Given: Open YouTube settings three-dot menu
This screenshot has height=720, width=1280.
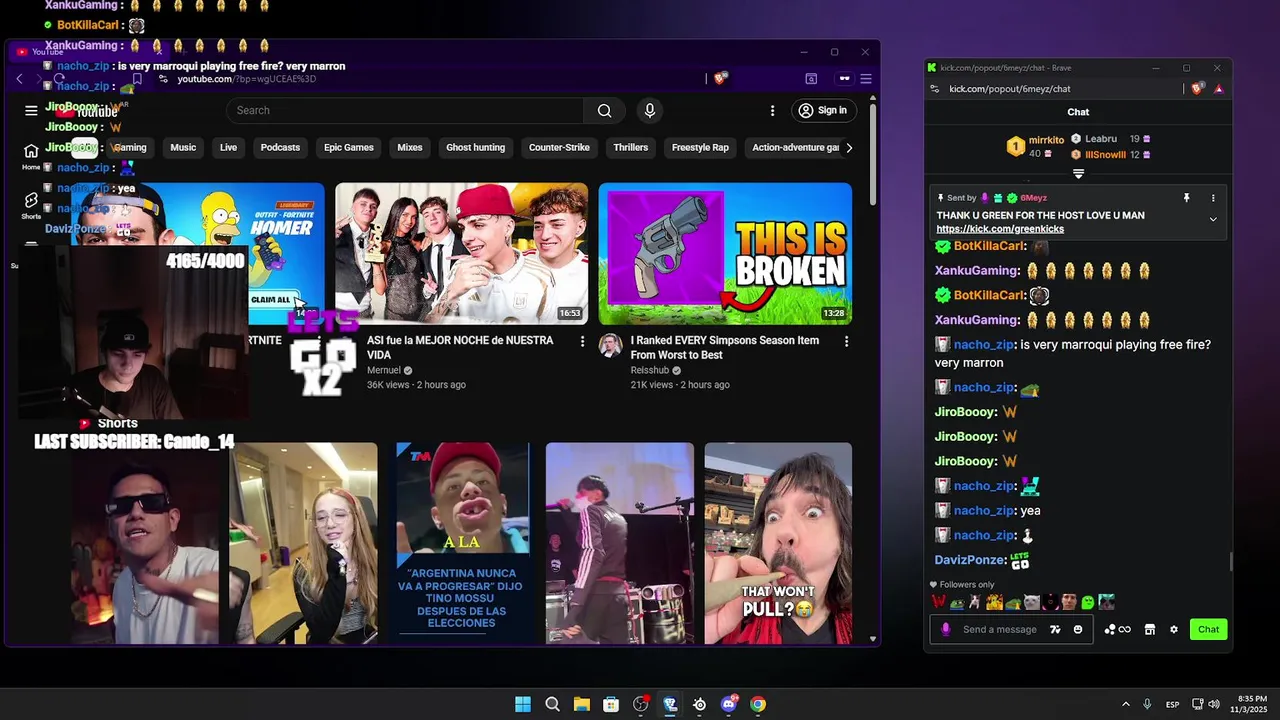Looking at the screenshot, I should (x=772, y=110).
